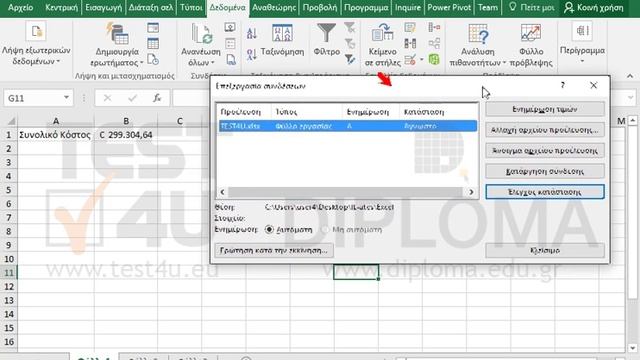Screen dimensions: 640x360
Task: Click Κοινή χρήση share button
Action: 594,7
